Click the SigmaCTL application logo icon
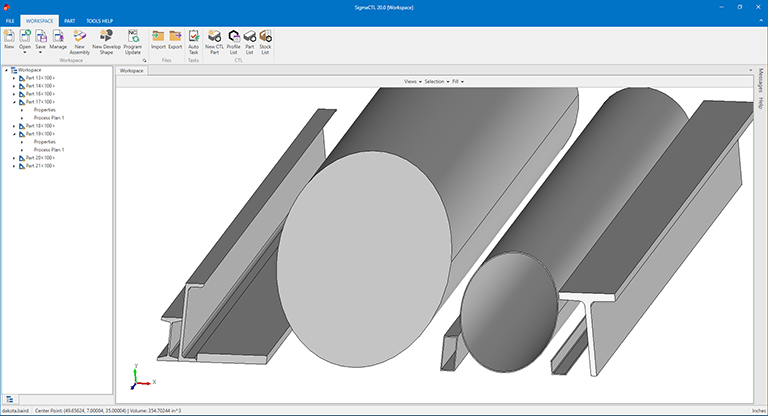 6,7
